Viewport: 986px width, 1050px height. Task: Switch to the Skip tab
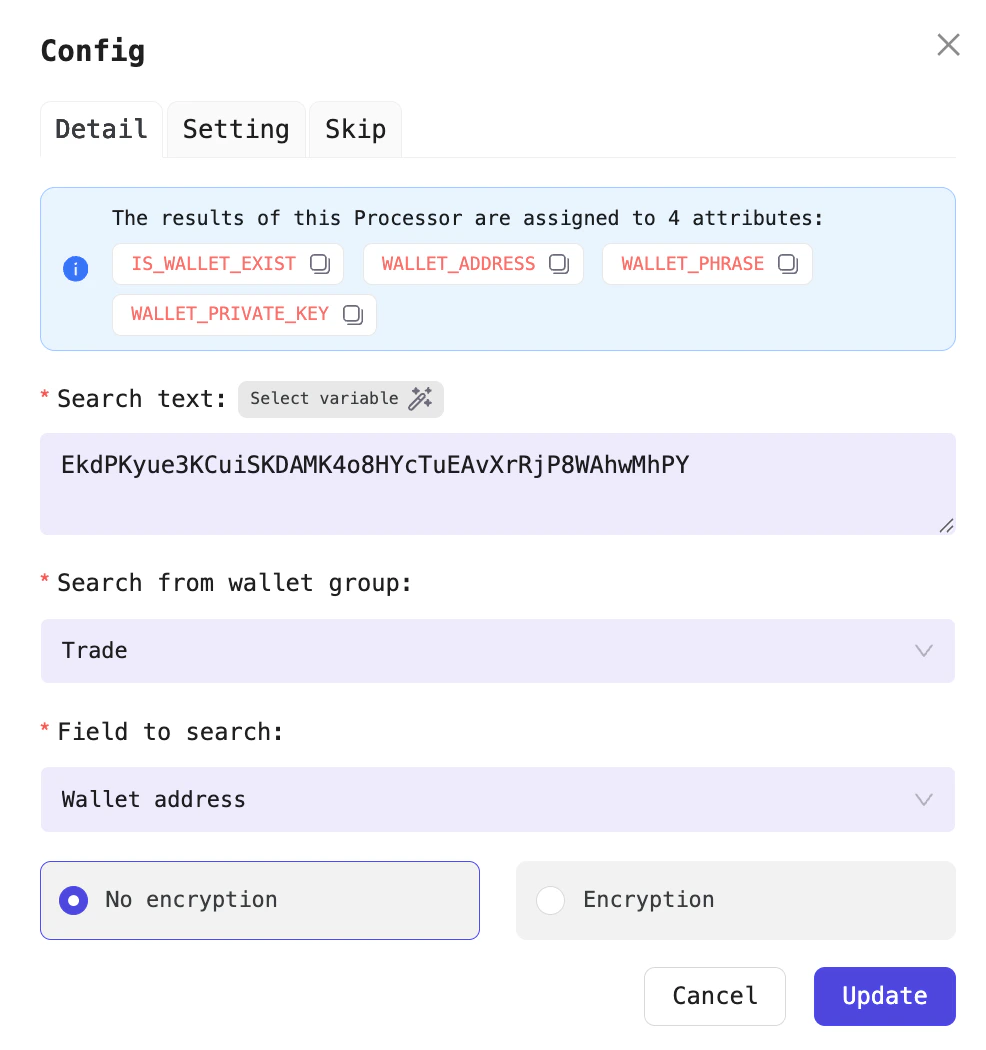[x=355, y=129]
